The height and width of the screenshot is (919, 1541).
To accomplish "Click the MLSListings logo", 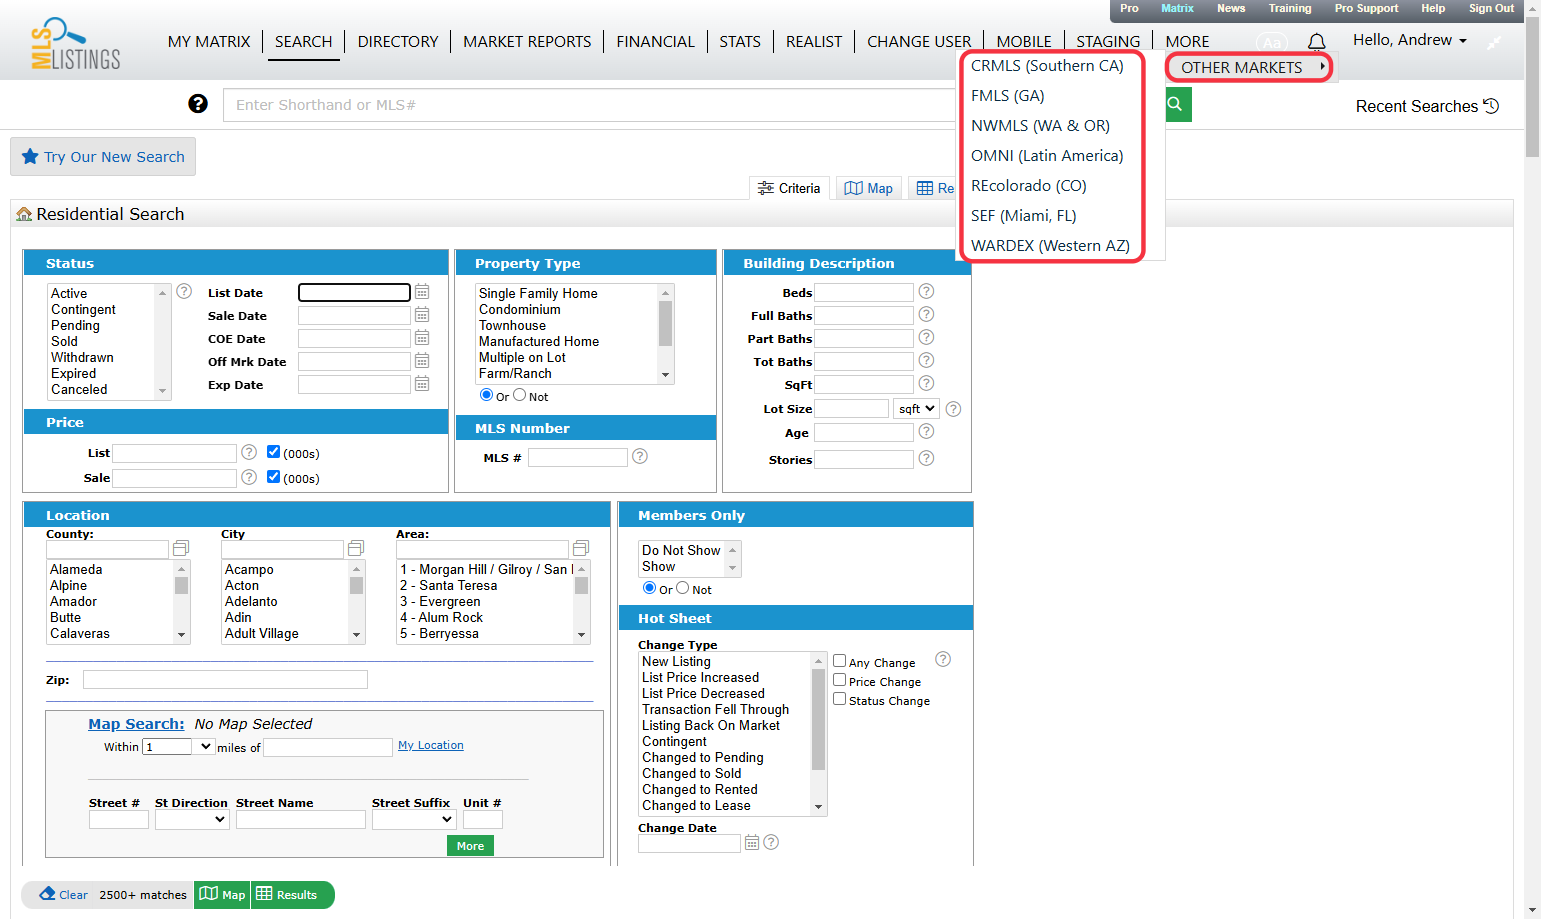I will click(x=76, y=44).
